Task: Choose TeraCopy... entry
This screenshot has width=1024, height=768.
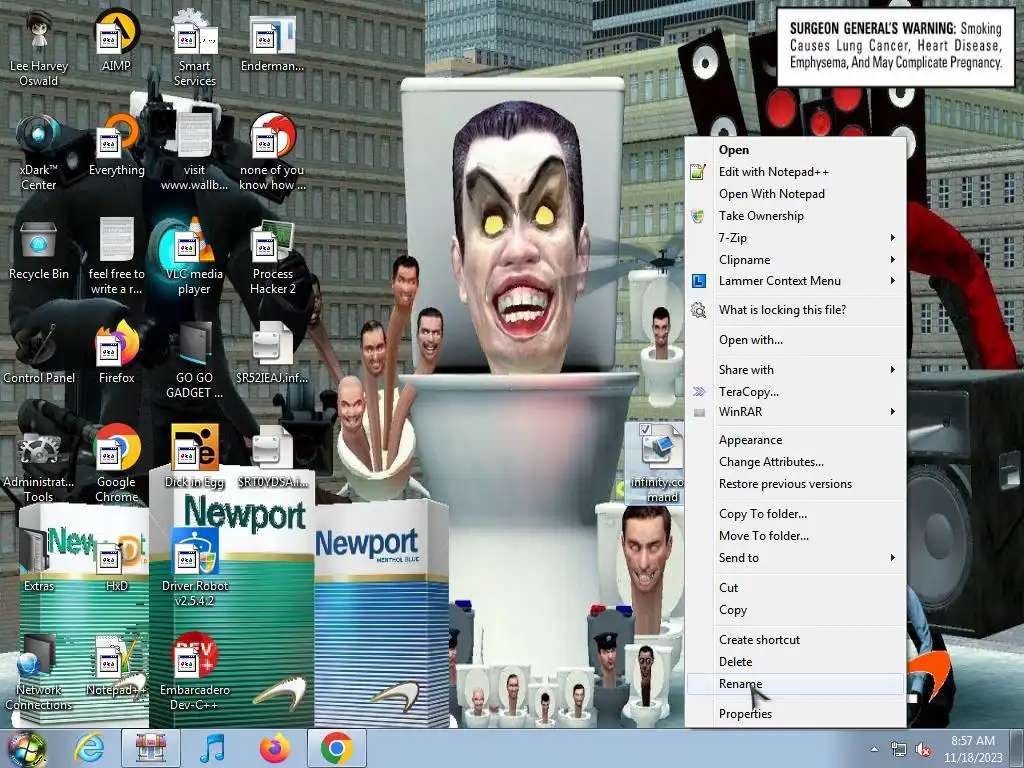Action: [796, 392]
